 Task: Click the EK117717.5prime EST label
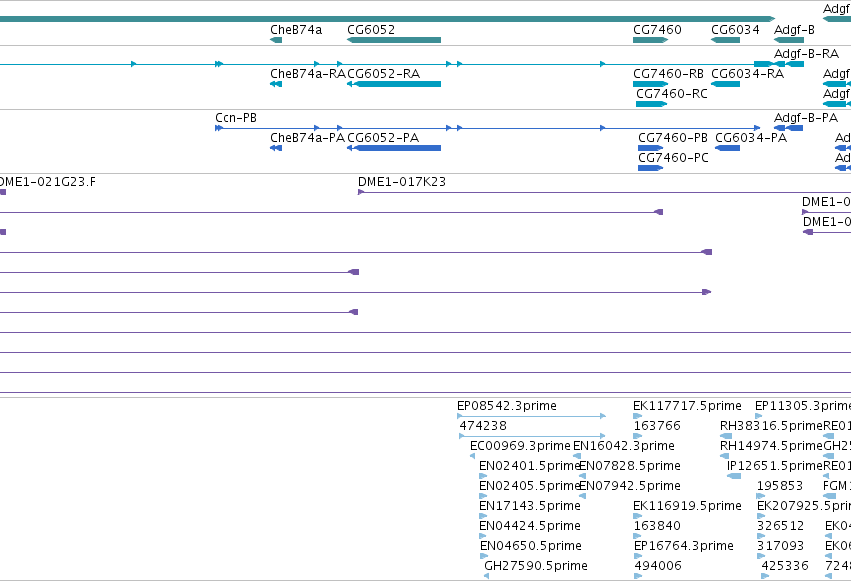click(x=687, y=406)
